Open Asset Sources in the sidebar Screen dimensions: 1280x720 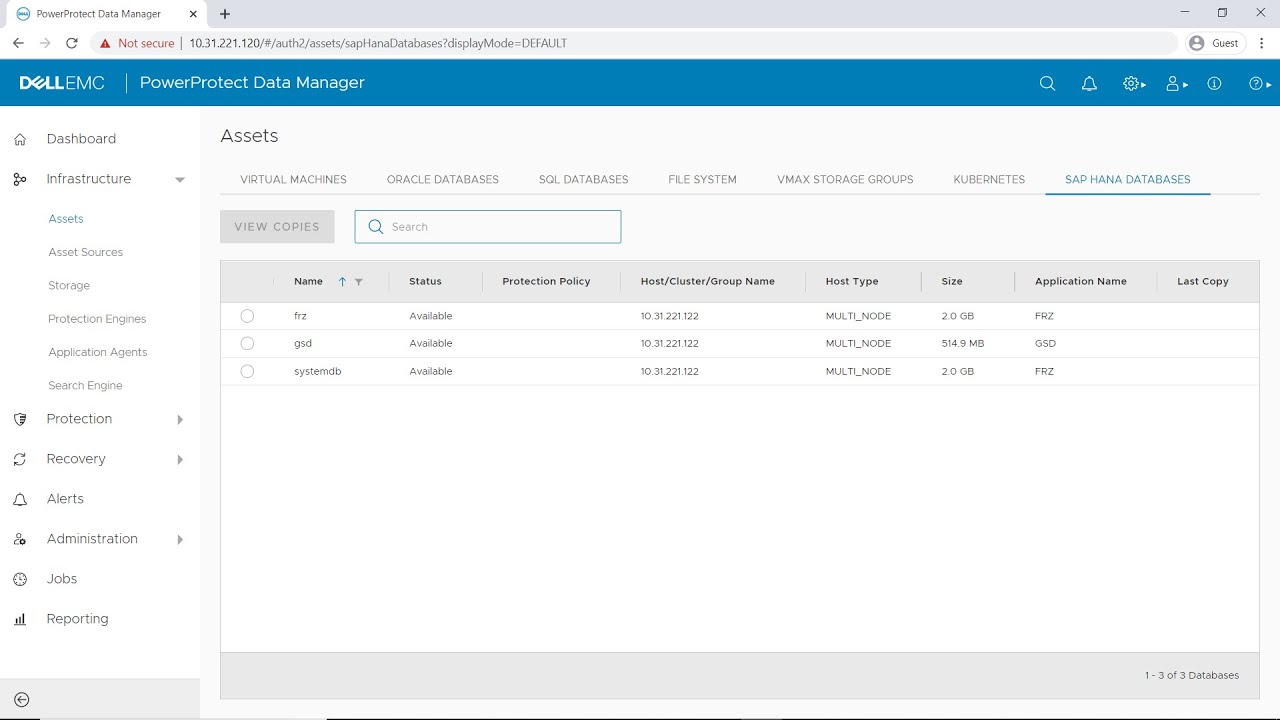(x=86, y=252)
